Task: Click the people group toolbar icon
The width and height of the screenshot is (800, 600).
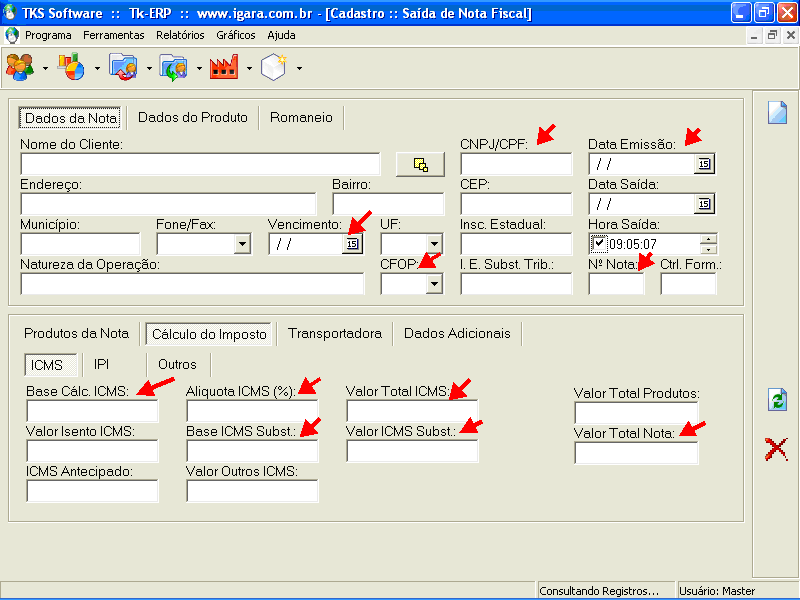Action: click(19, 67)
